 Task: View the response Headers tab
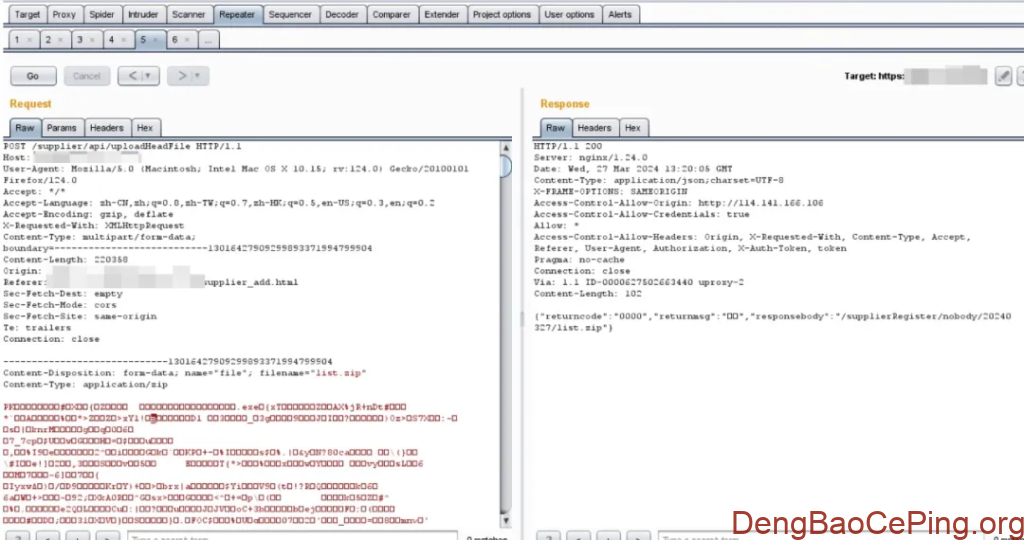click(x=594, y=128)
